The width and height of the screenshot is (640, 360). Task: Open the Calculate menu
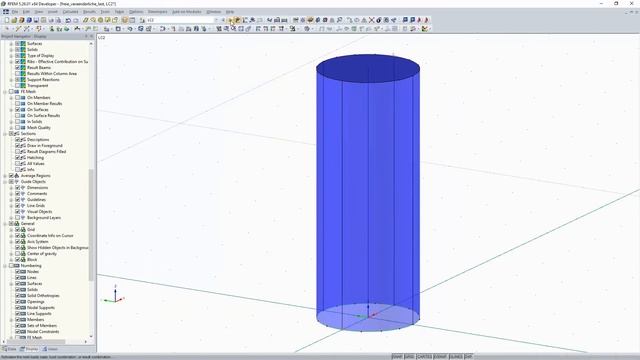(x=70, y=12)
